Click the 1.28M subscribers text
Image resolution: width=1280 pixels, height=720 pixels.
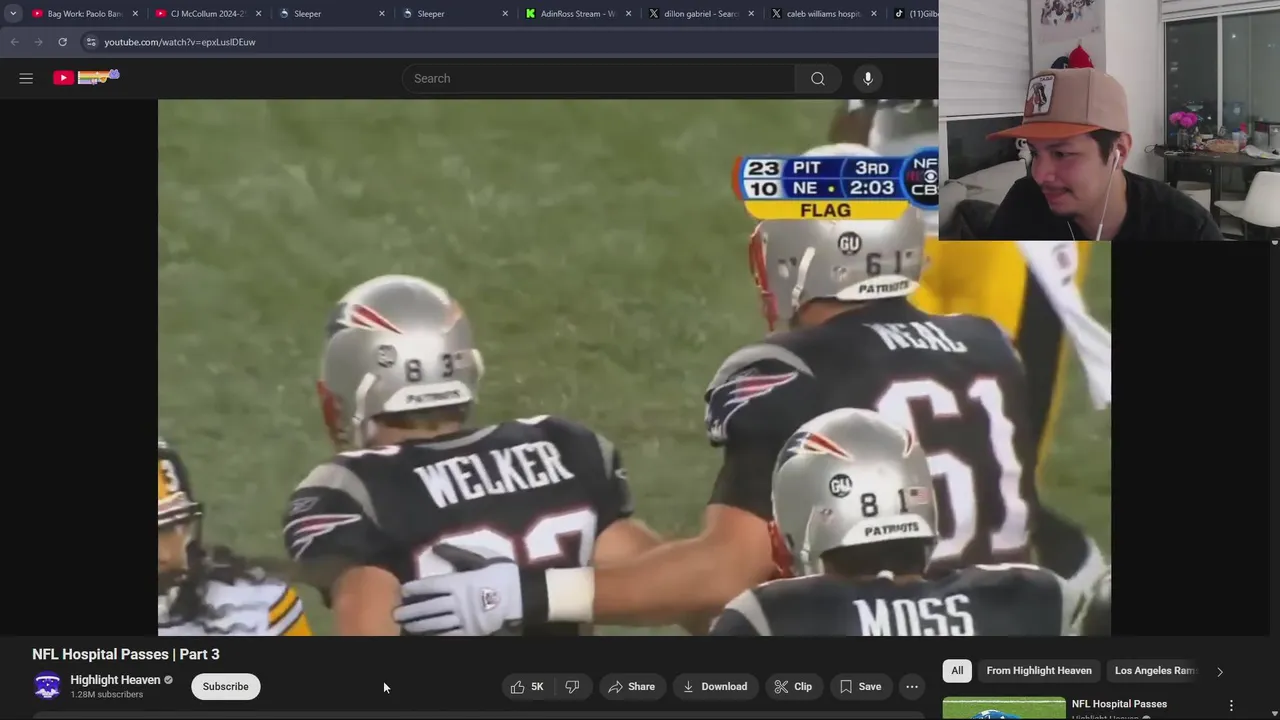[x=107, y=694]
